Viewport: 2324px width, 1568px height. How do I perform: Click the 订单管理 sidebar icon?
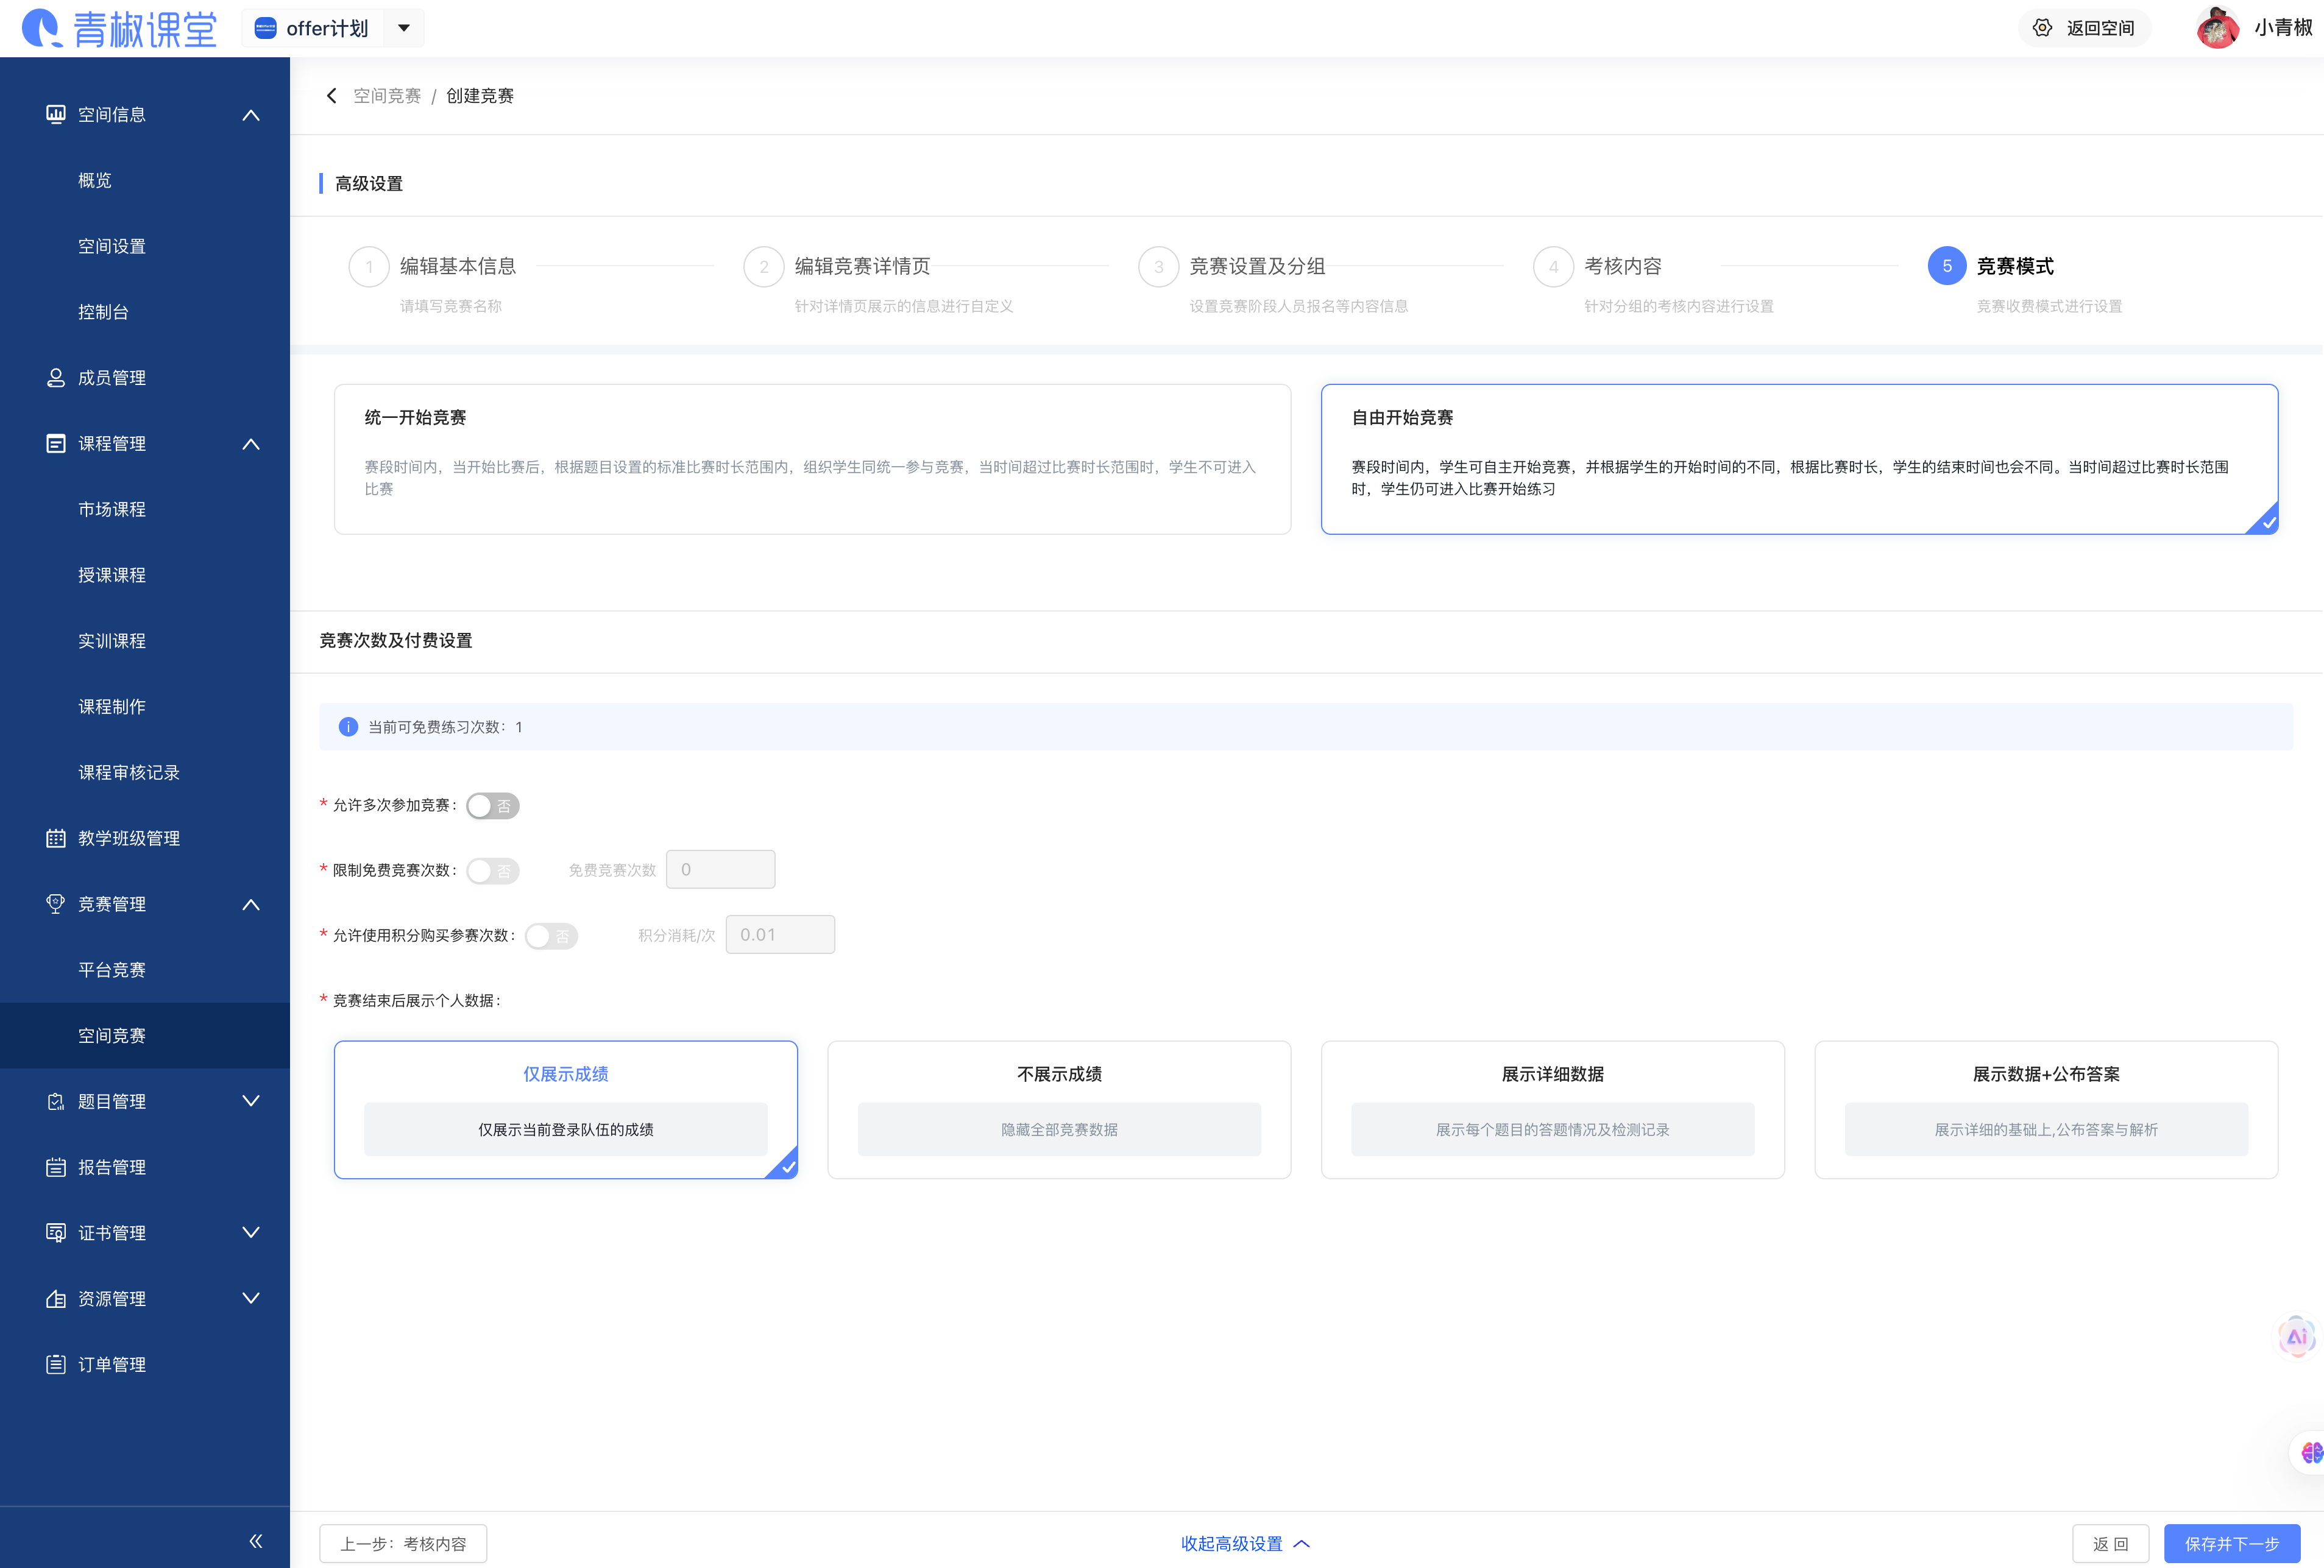[x=56, y=1364]
